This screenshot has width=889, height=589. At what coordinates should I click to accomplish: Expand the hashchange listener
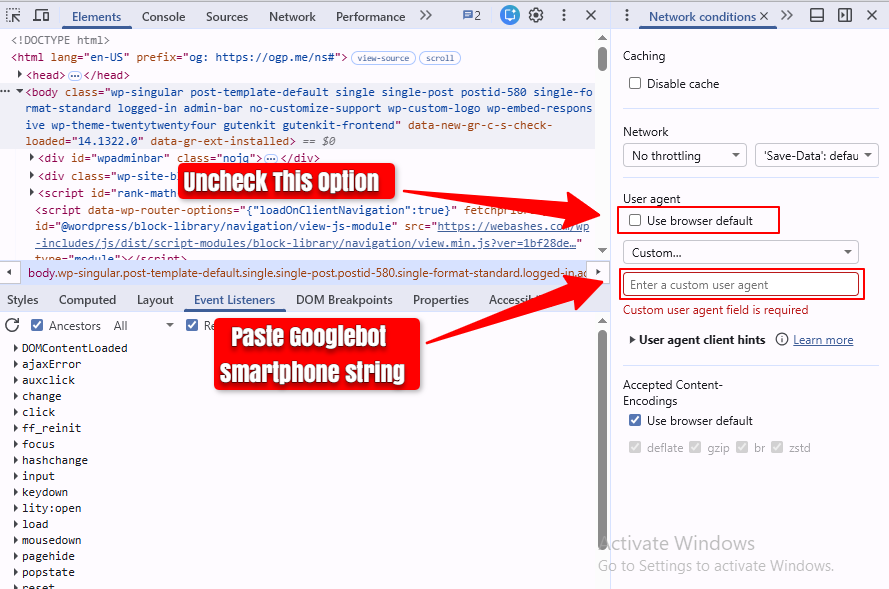pyautogui.click(x=15, y=460)
